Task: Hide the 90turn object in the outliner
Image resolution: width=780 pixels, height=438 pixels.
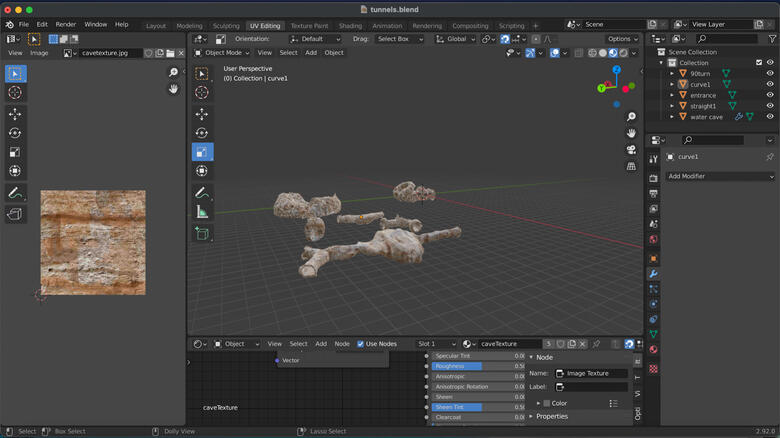Action: click(x=770, y=73)
